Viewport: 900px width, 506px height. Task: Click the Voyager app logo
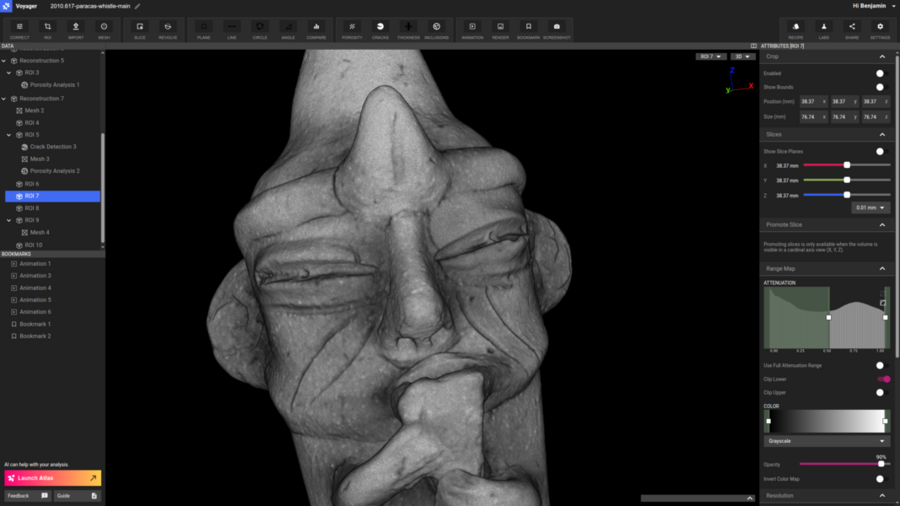6,6
